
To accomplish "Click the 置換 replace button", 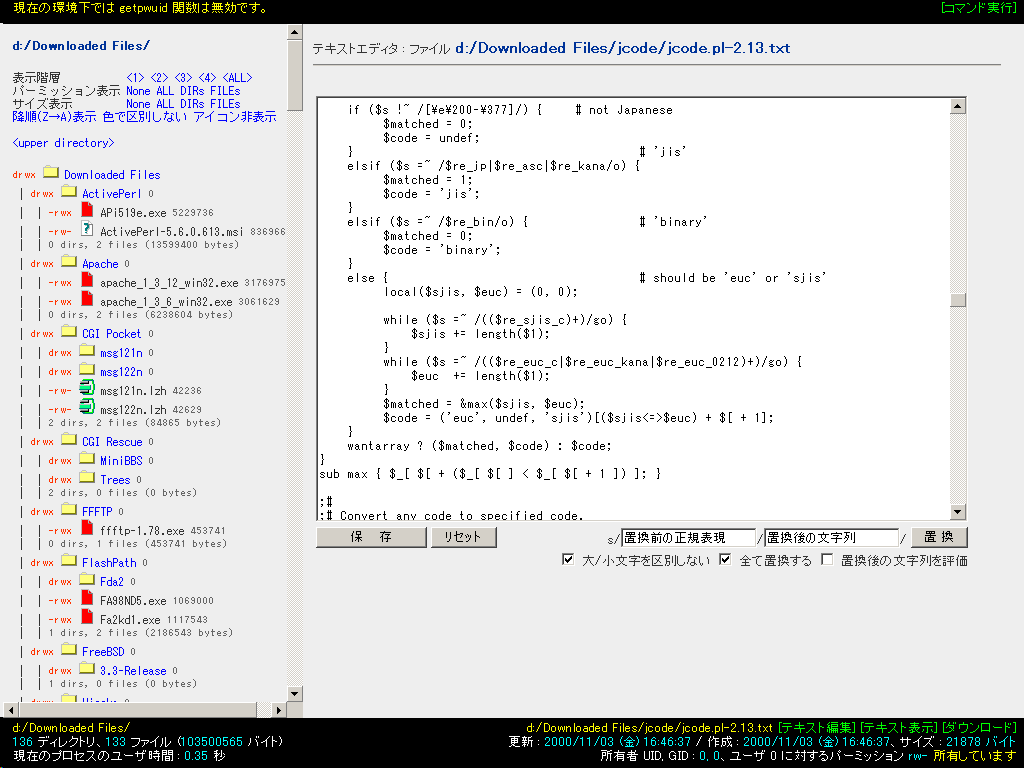I will coord(938,537).
